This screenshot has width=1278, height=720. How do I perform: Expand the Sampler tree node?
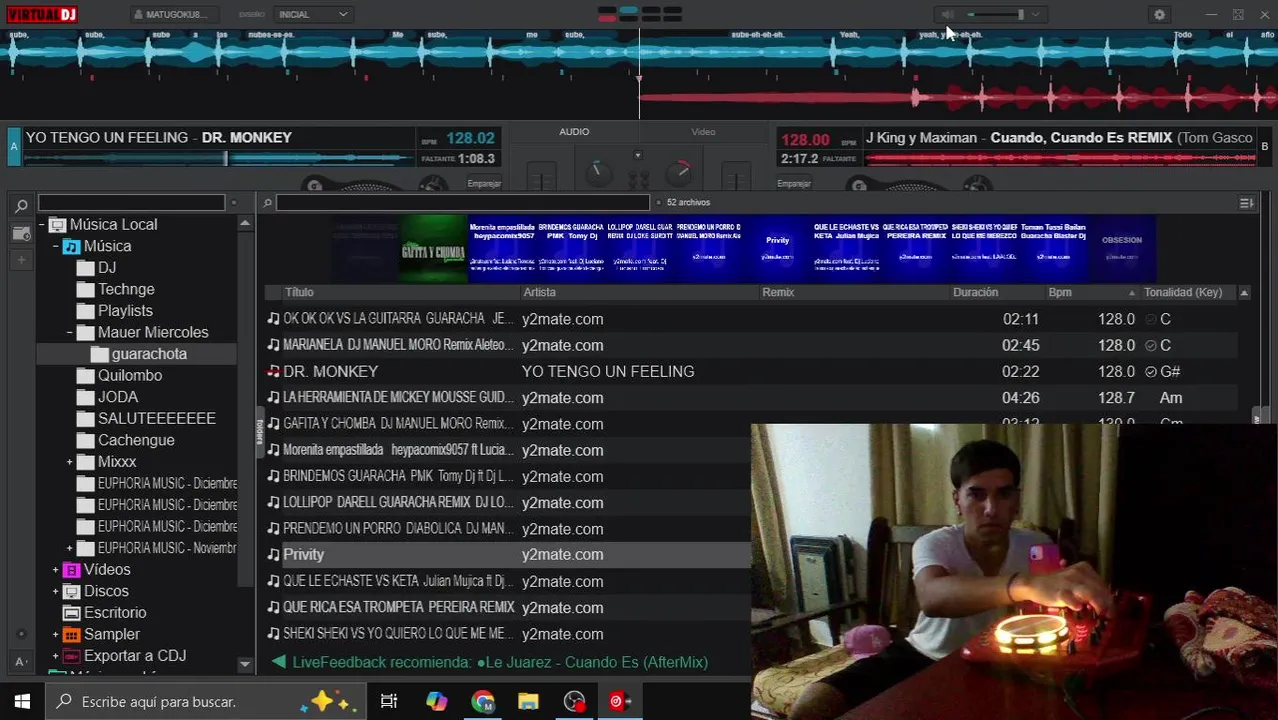[56, 634]
